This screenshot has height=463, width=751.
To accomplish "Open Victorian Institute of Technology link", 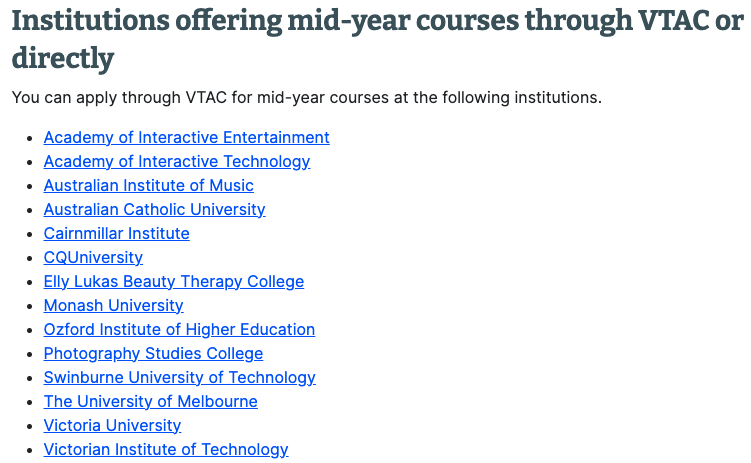I will click(x=166, y=449).
